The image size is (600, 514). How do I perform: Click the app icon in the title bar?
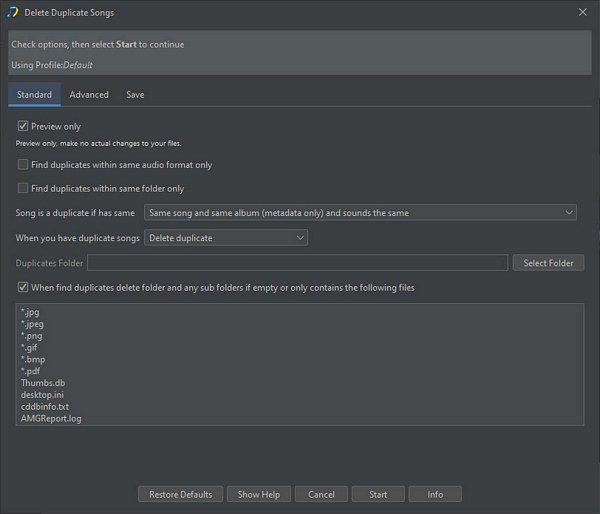pos(13,12)
